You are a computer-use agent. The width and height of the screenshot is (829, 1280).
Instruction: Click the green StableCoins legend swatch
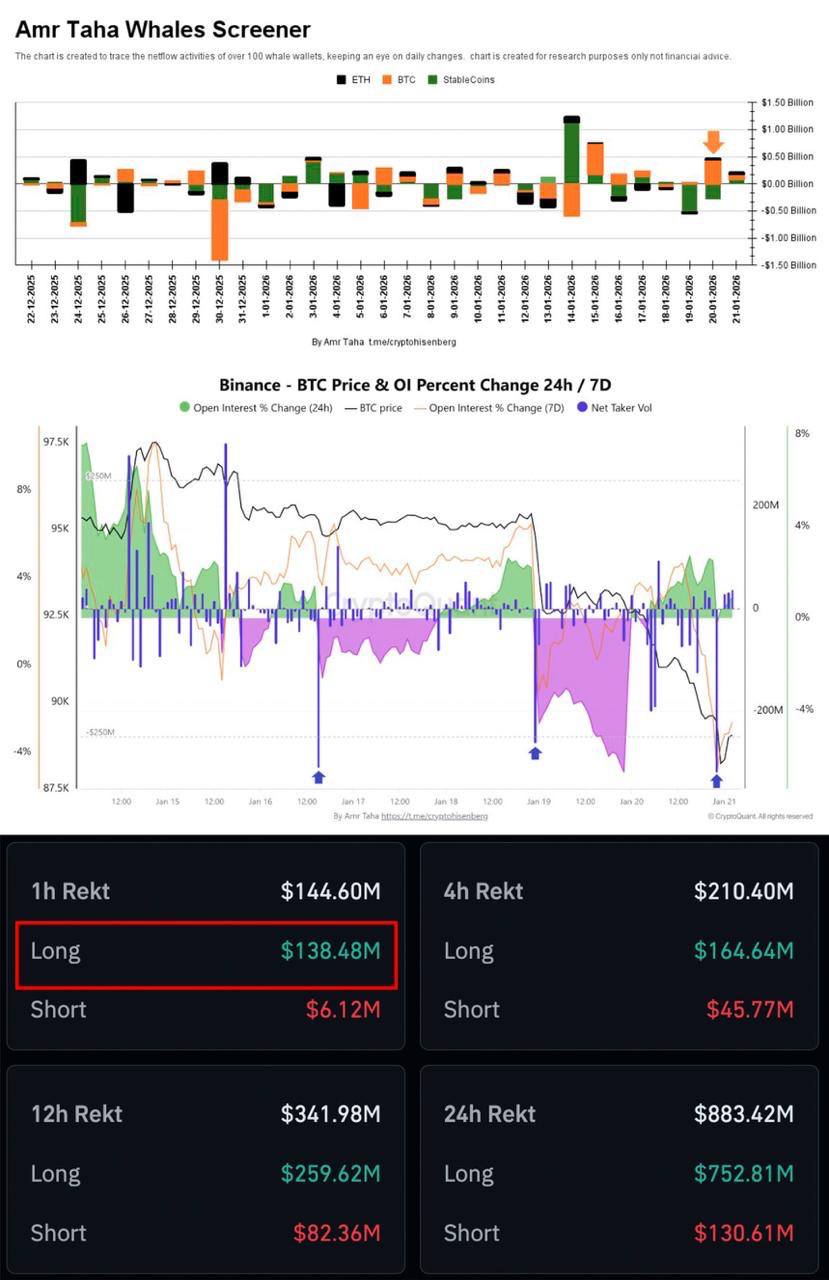tap(432, 79)
